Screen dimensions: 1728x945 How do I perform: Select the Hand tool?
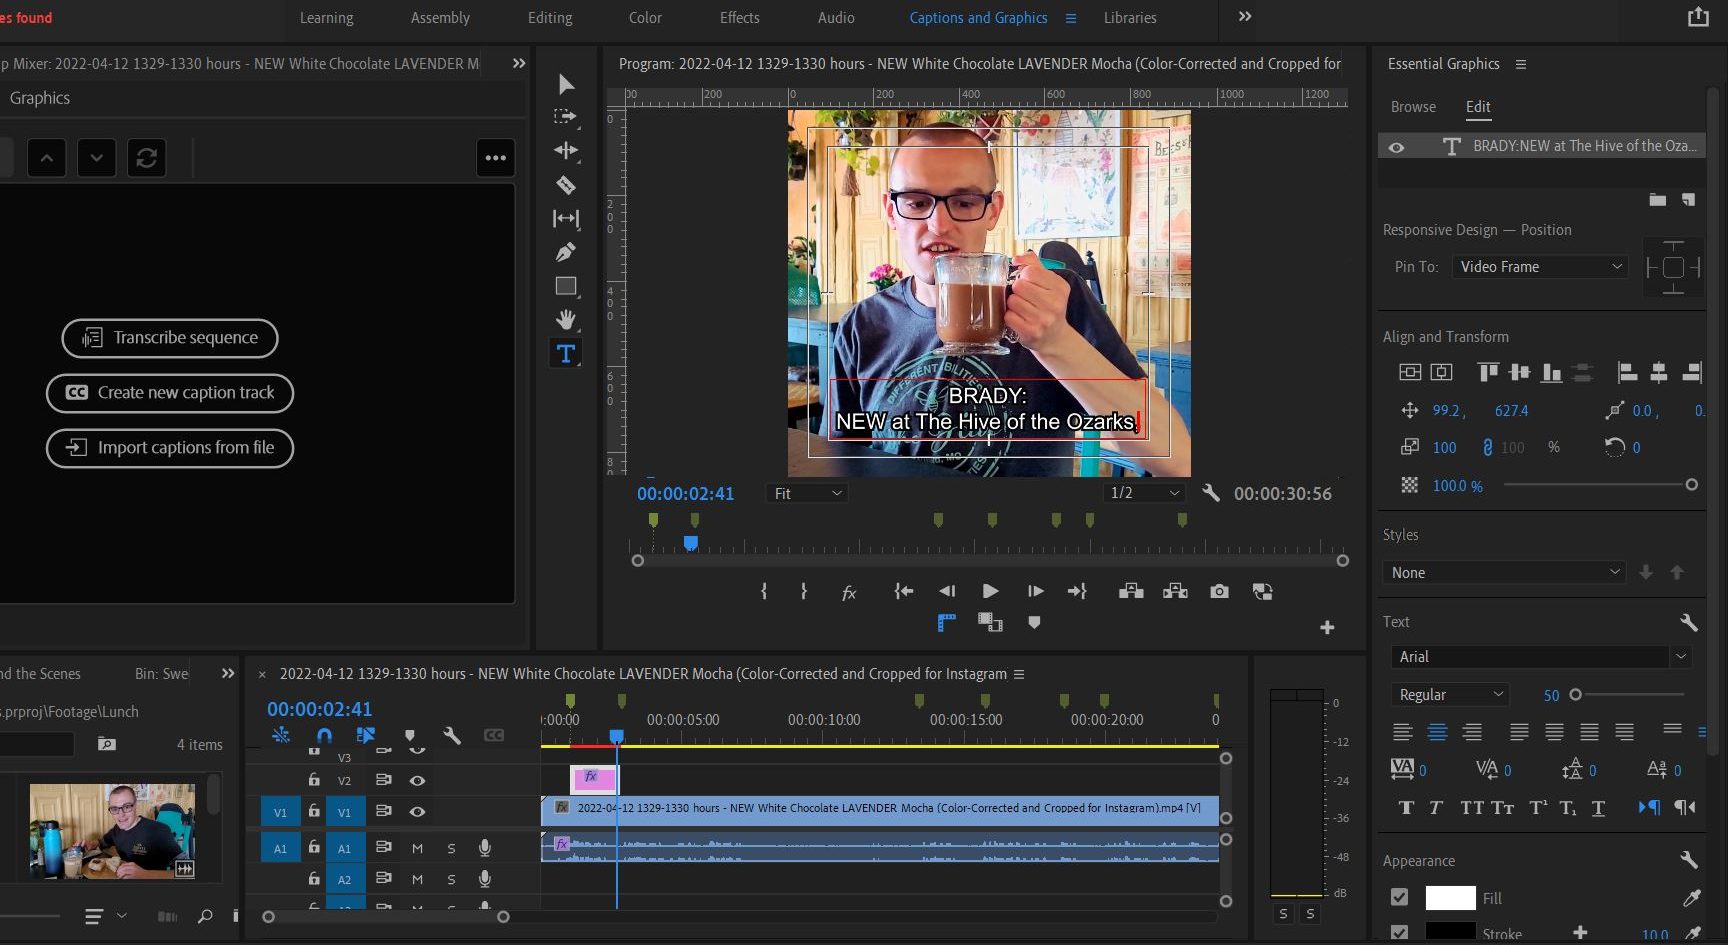tap(566, 319)
